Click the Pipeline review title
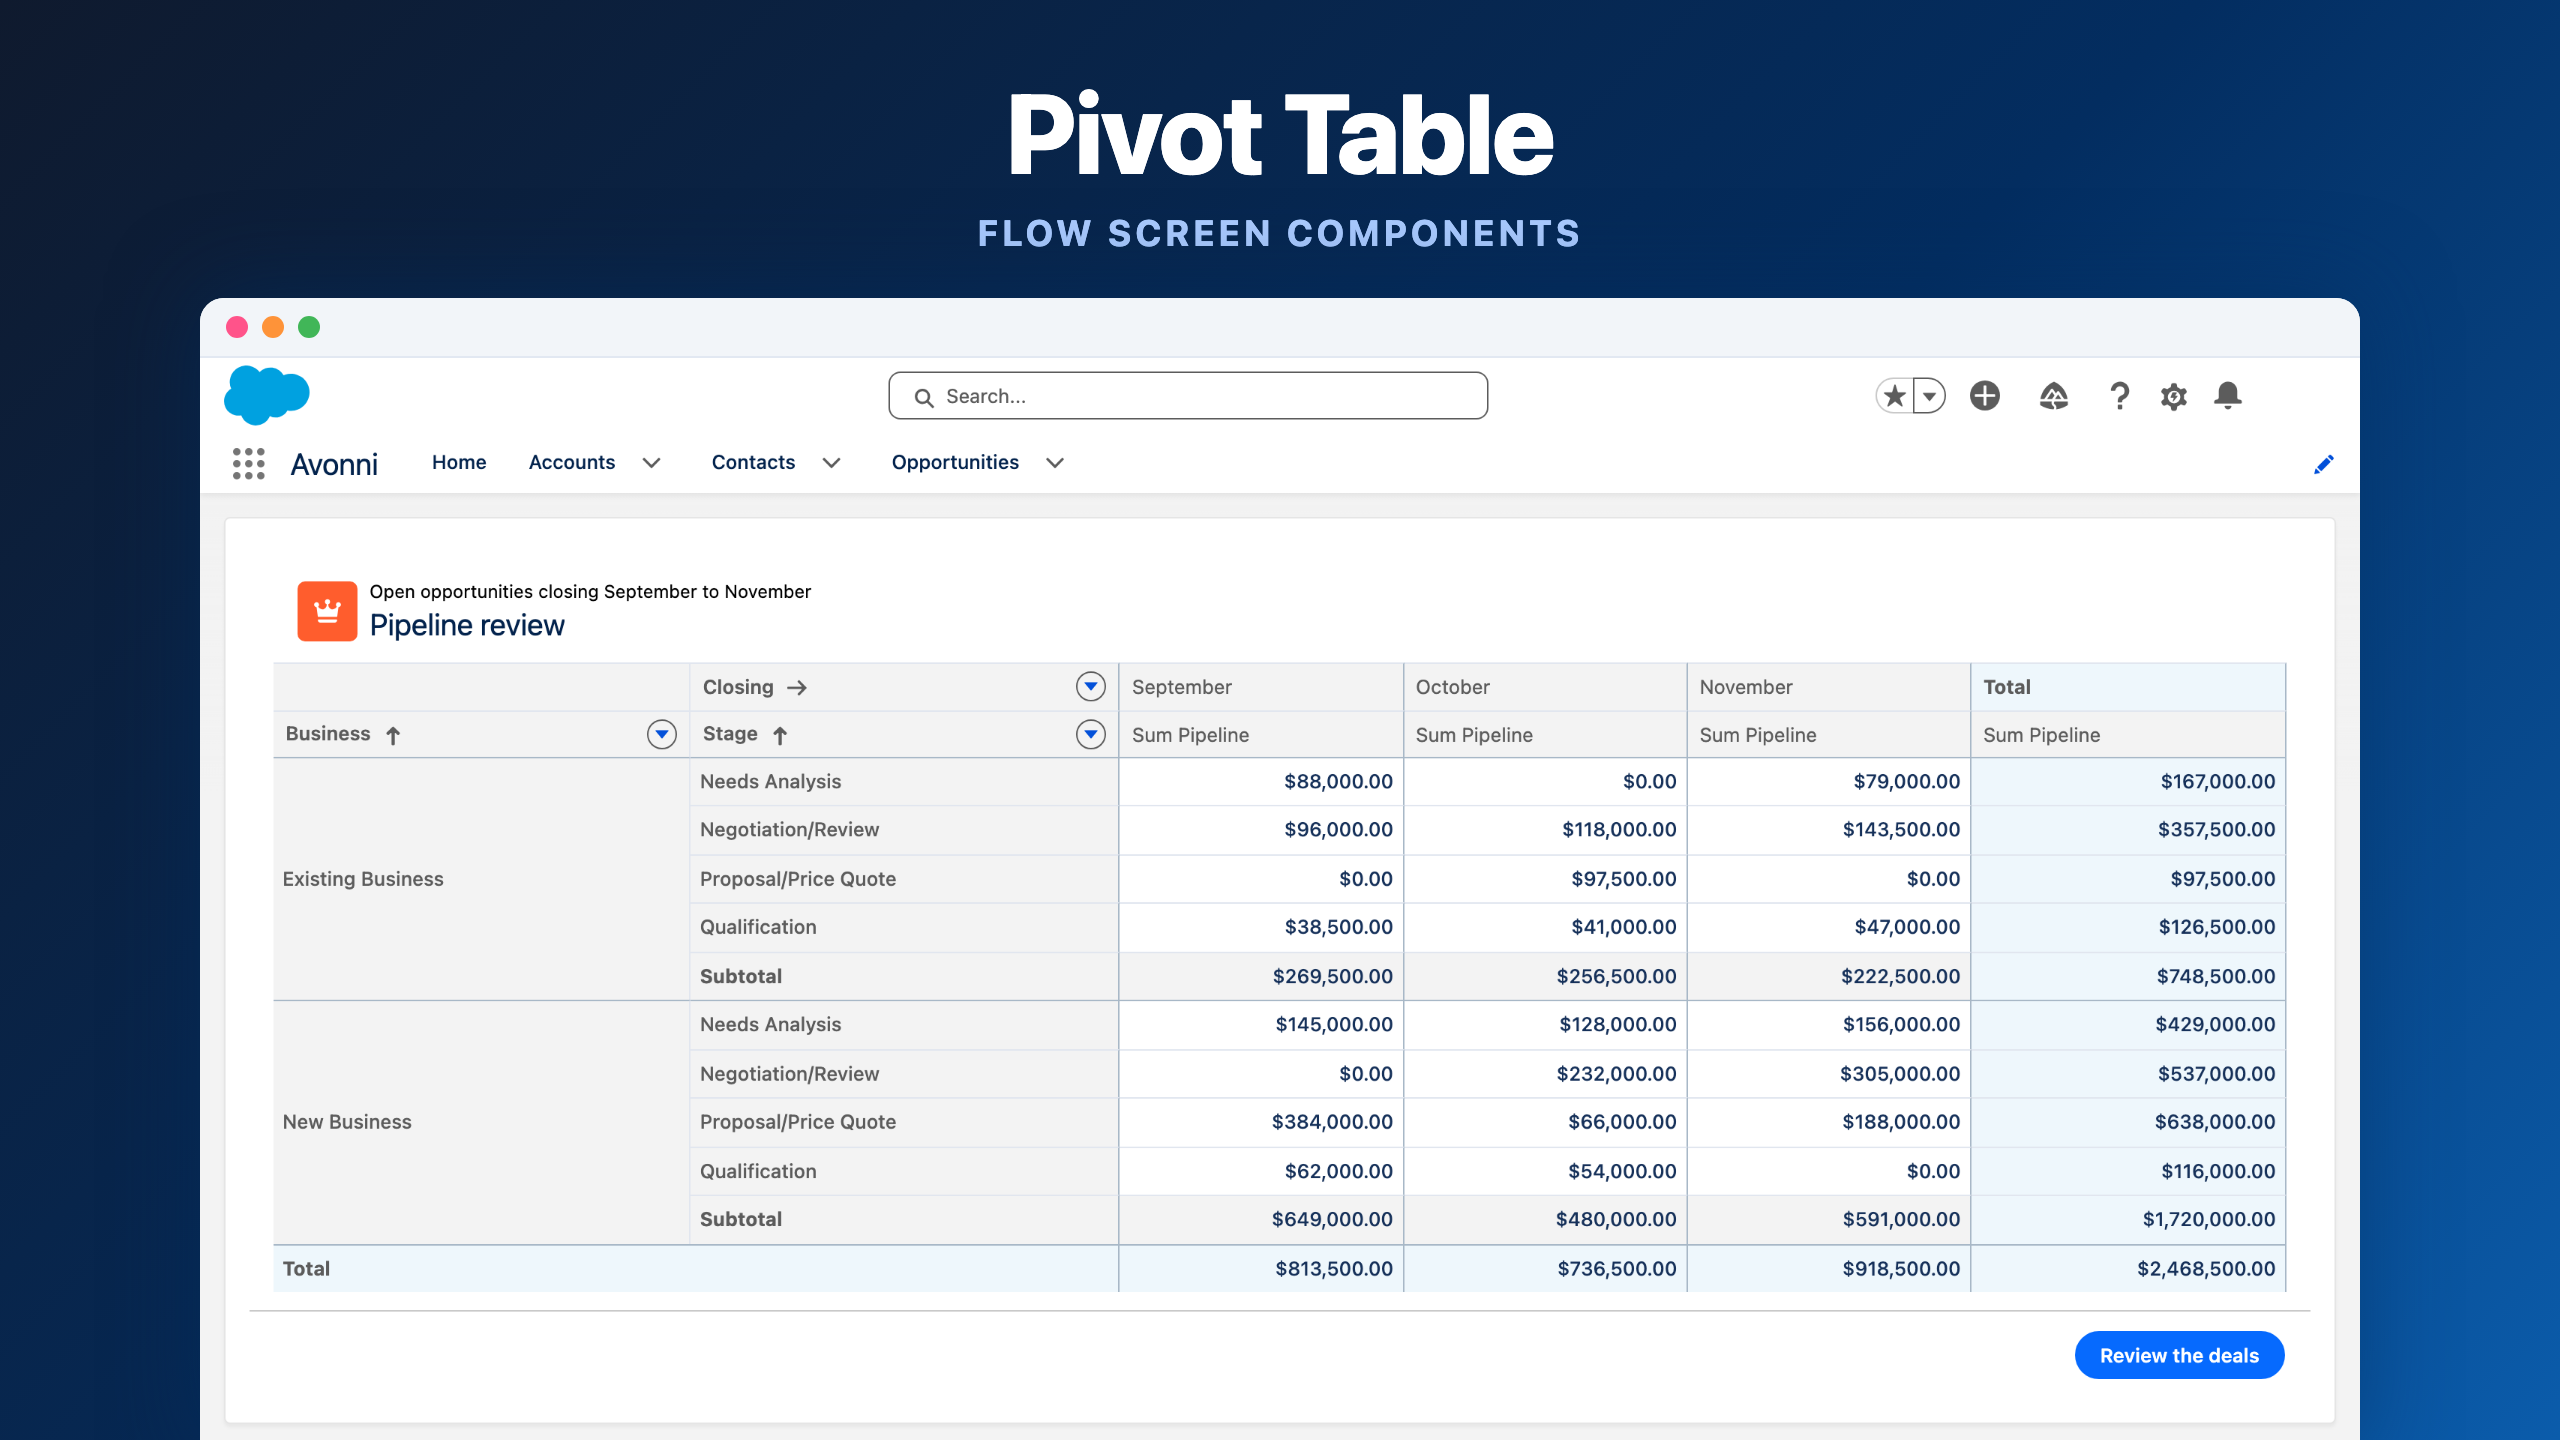This screenshot has width=2560, height=1440. point(467,625)
